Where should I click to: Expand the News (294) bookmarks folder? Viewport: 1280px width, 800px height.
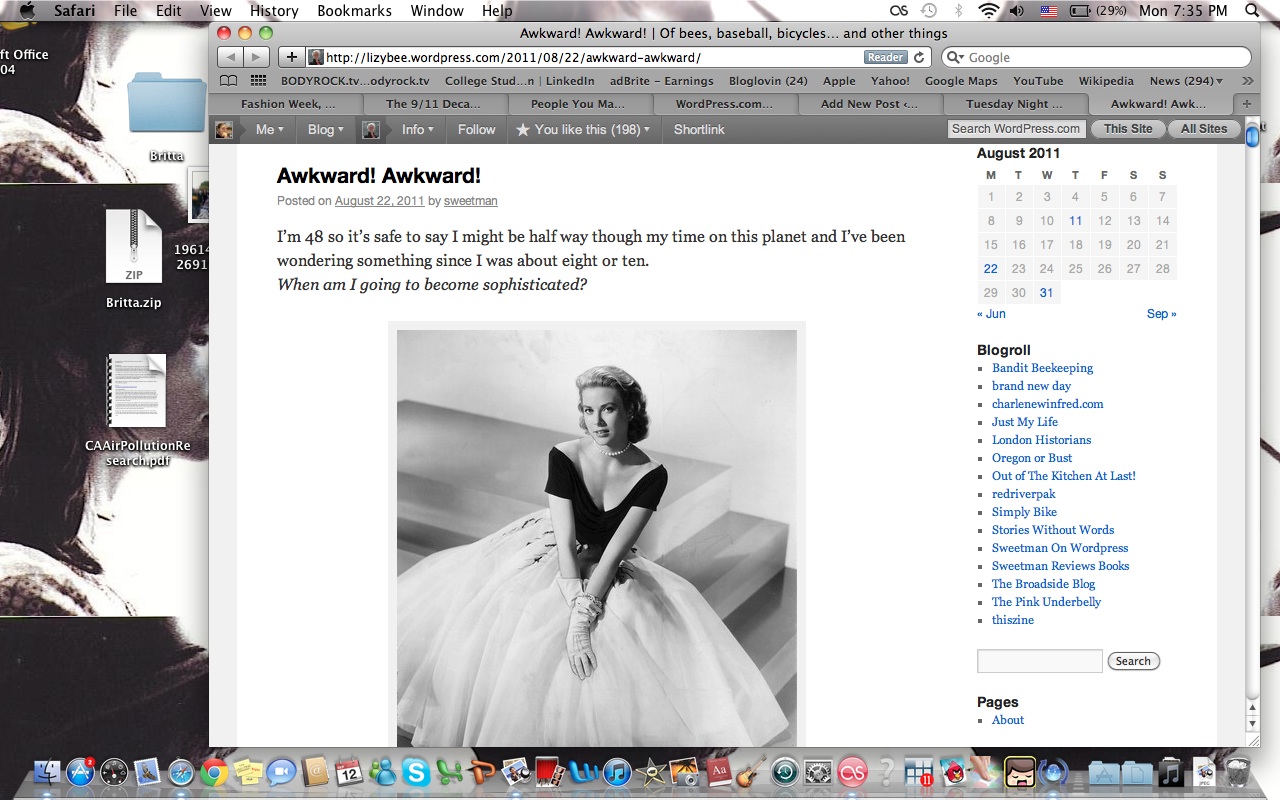[x=1186, y=81]
